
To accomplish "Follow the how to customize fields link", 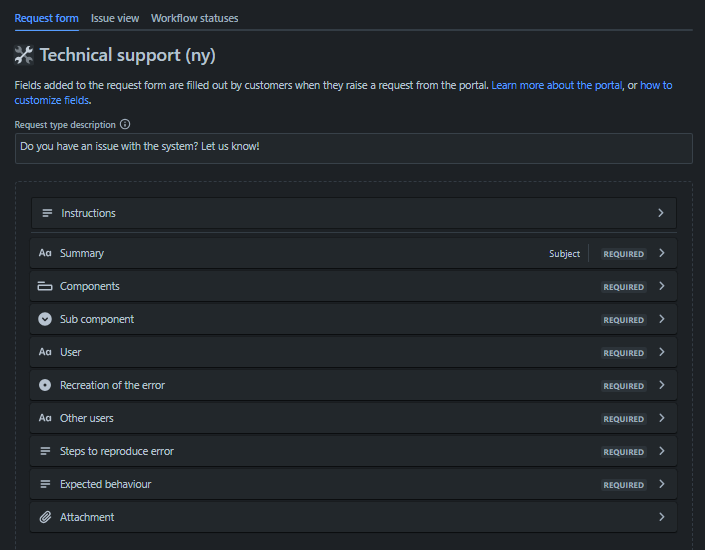I will pyautogui.click(x=655, y=86).
